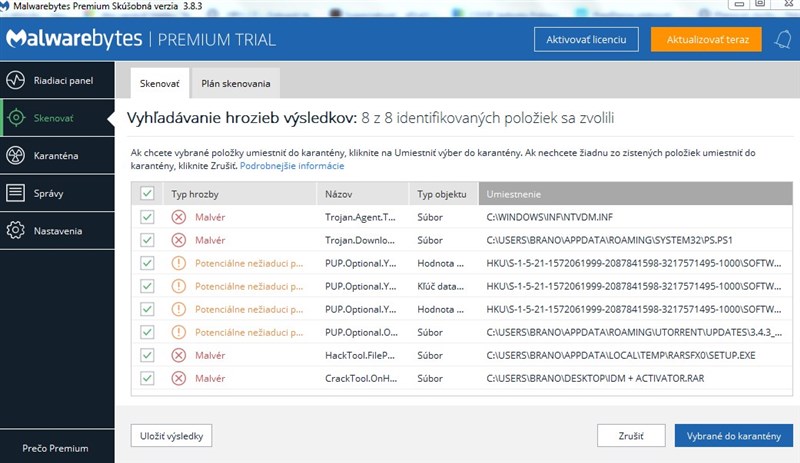Click the C:\WINDOWS\INF\NTVDM.INF location
Viewport: 800px width, 463px height.
pyautogui.click(x=549, y=217)
